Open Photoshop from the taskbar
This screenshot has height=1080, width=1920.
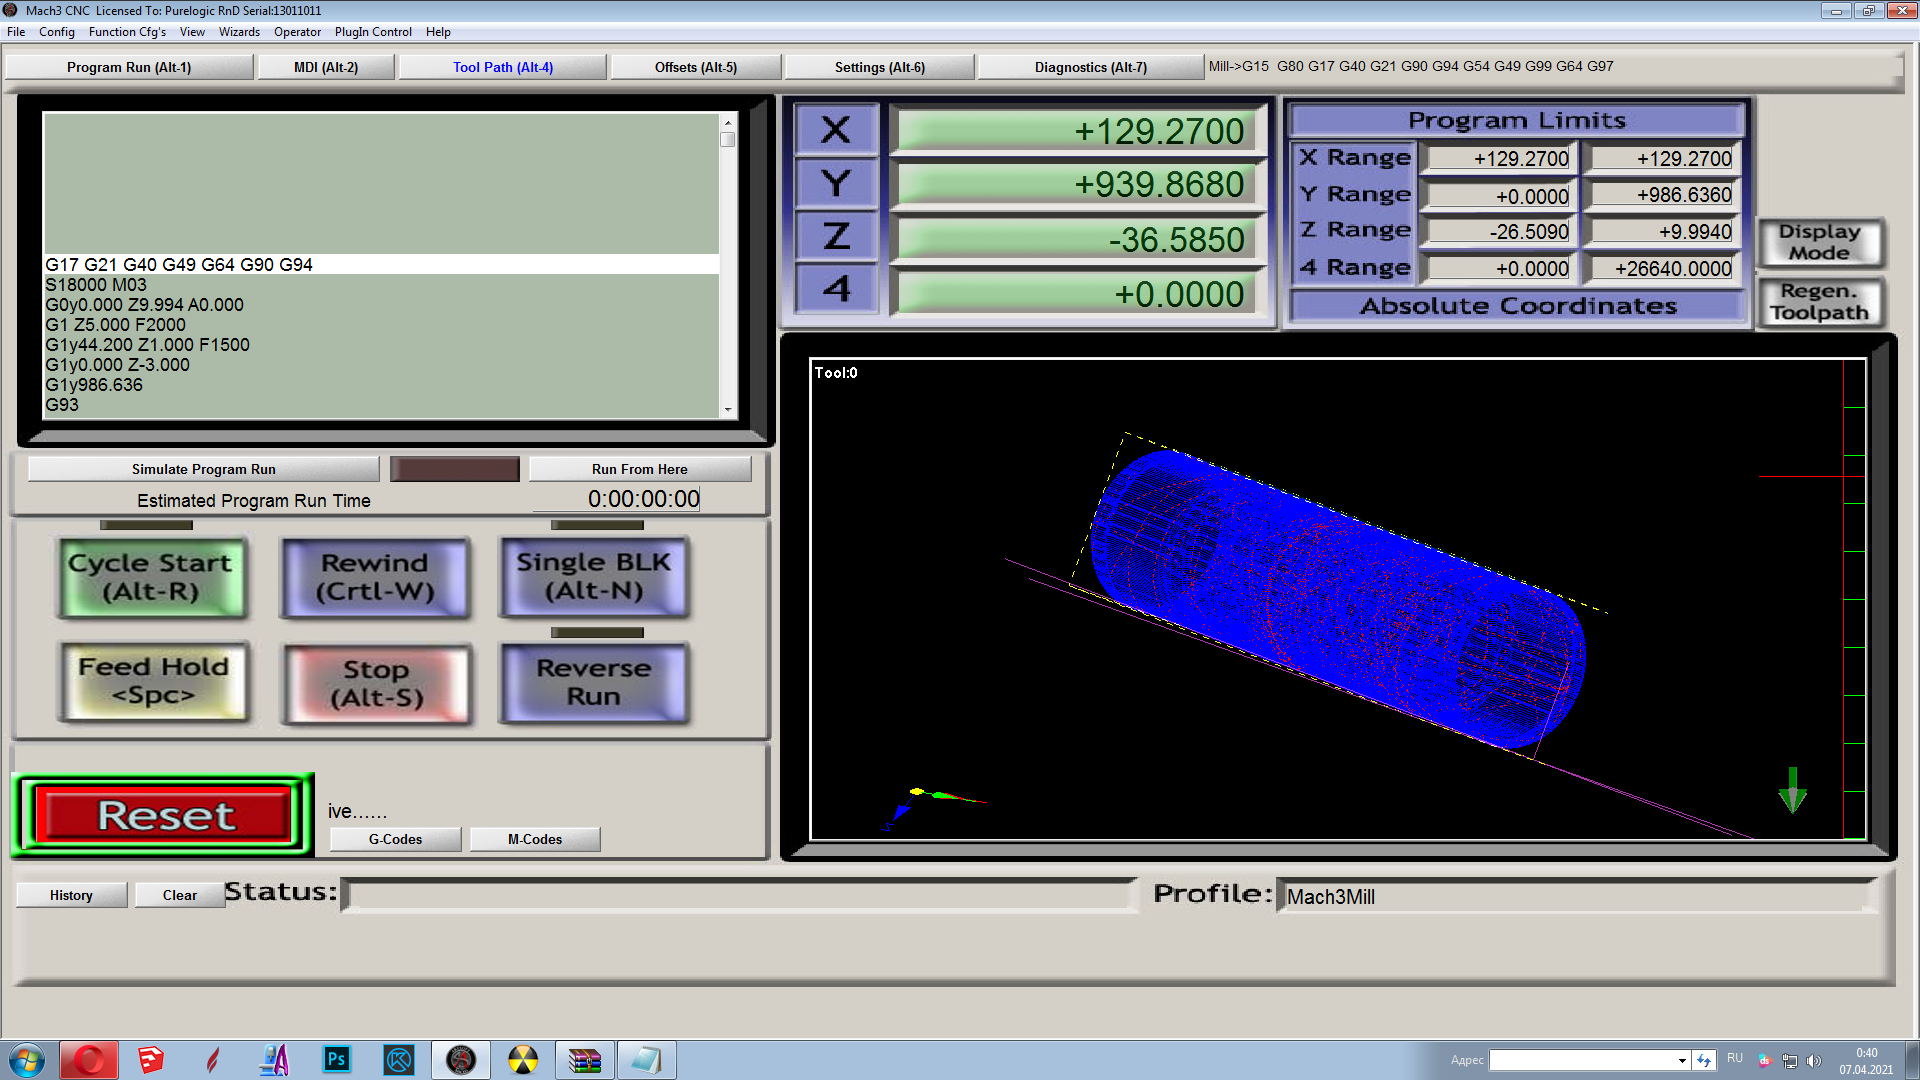337,1059
